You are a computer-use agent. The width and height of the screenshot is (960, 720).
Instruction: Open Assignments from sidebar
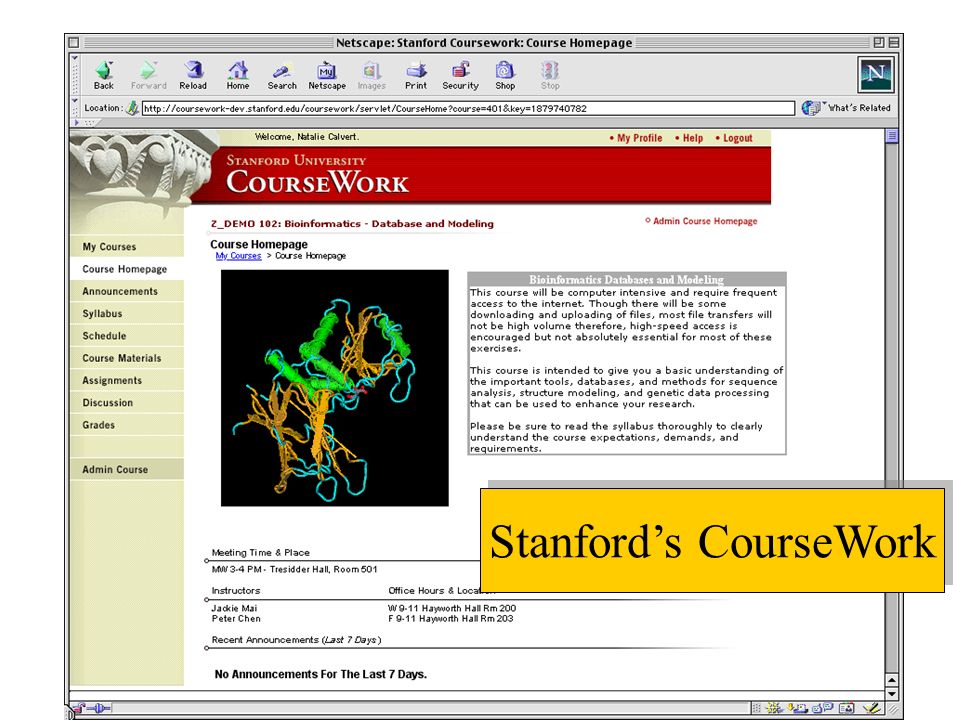tap(127, 380)
